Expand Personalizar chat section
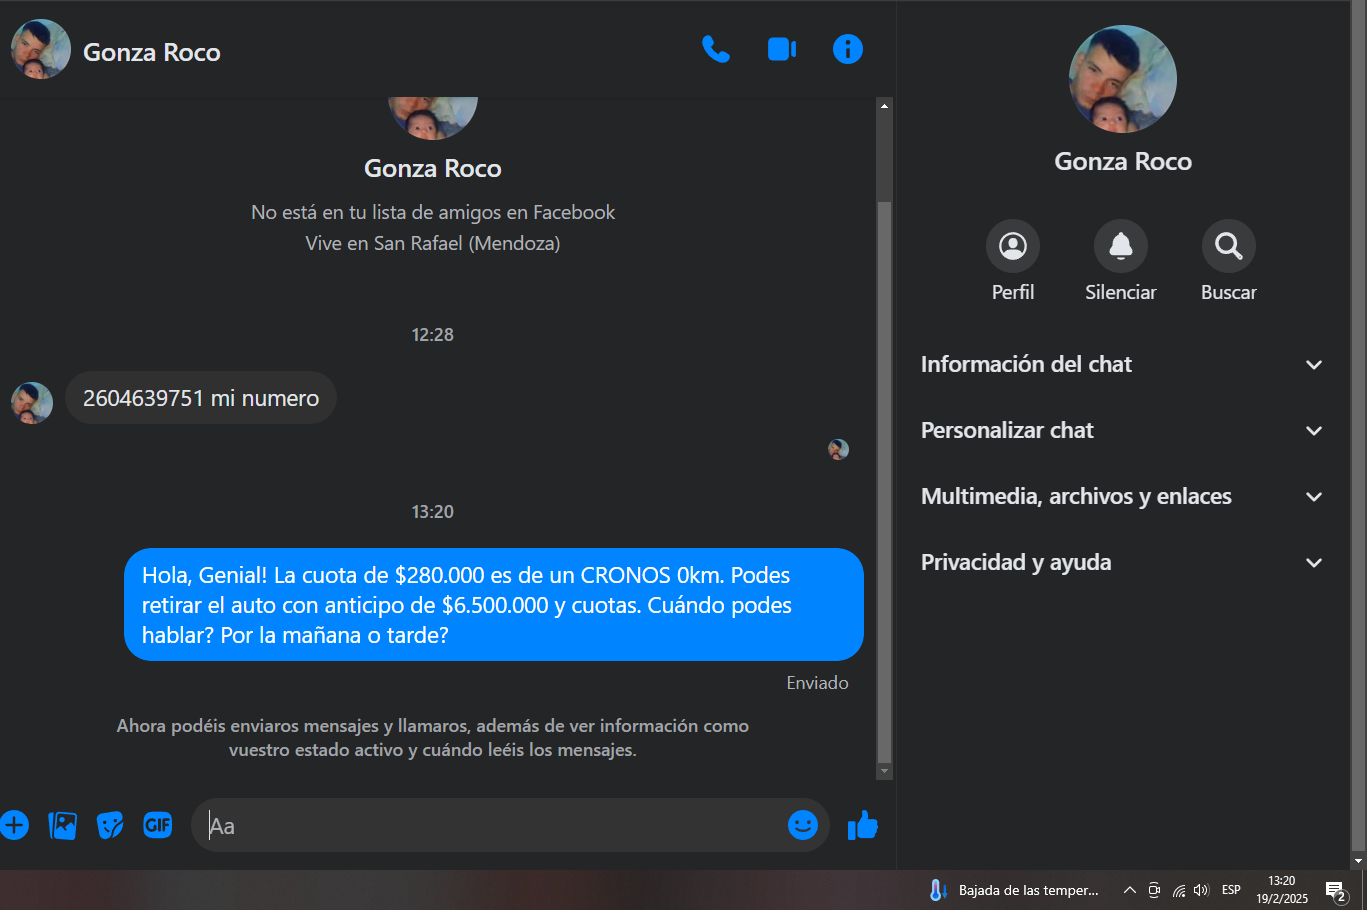 (x=1122, y=431)
